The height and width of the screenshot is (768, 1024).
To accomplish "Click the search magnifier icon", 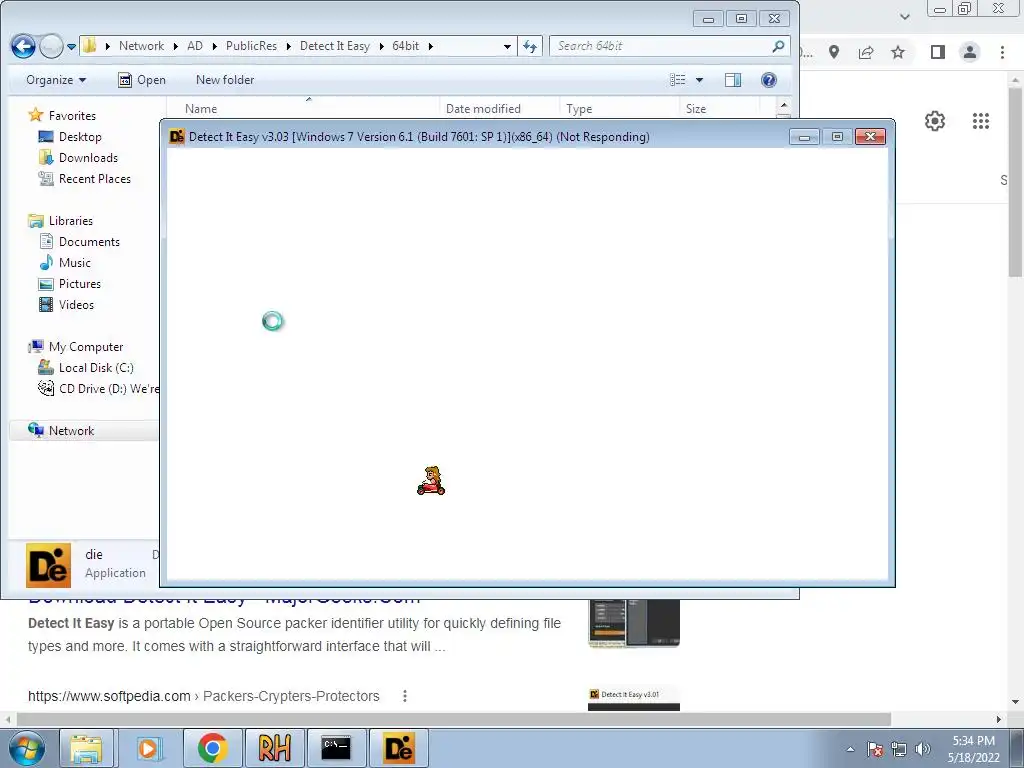I will point(778,46).
